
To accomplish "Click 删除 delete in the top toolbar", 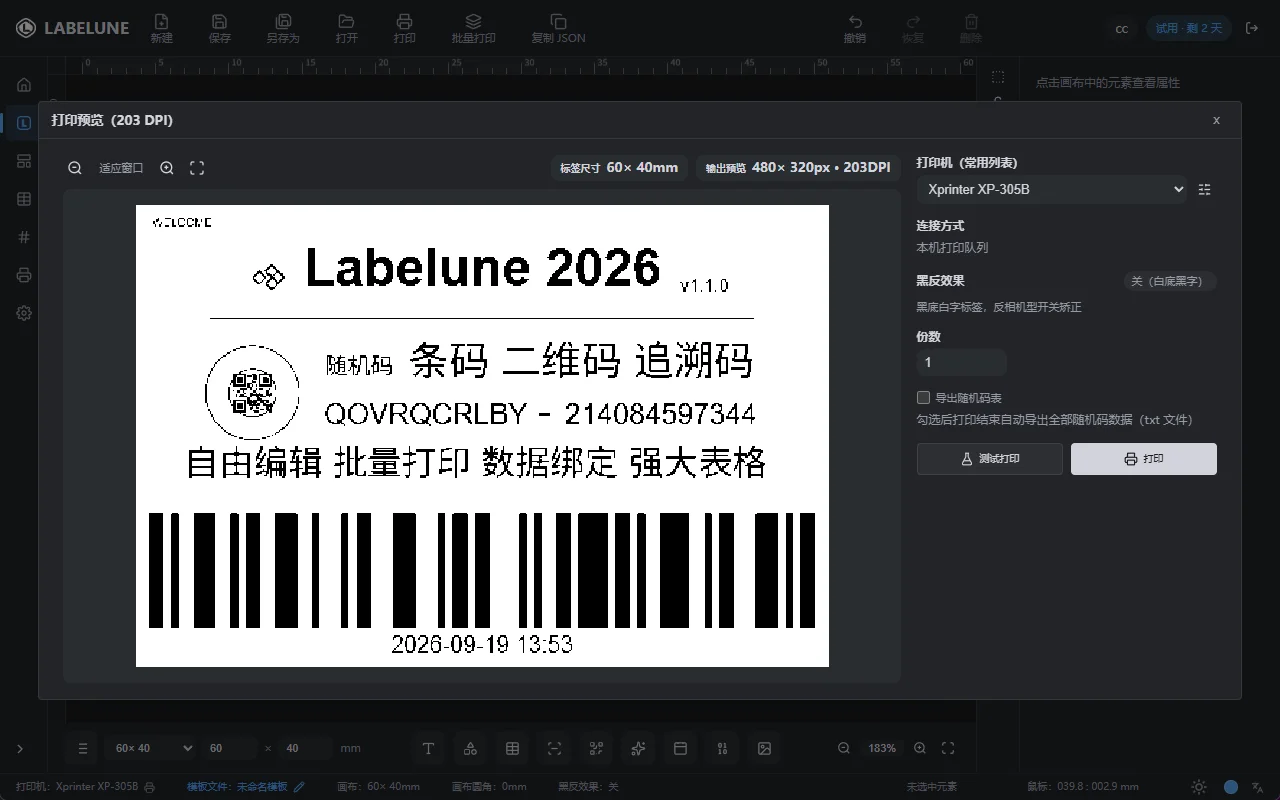I will point(971,28).
